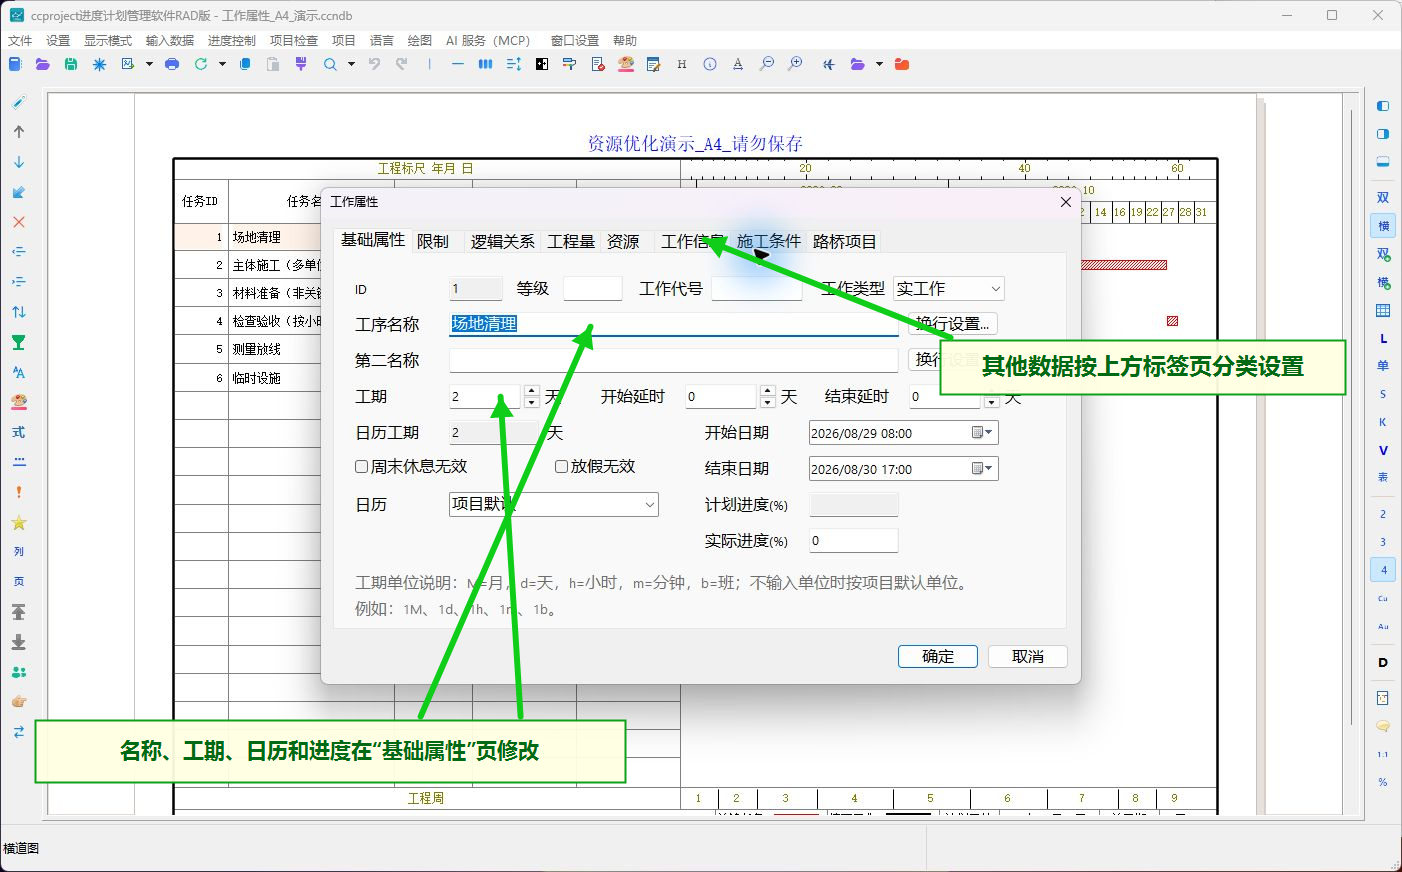The image size is (1402, 872).
Task: Click the blue down arrow icon in left sidebar
Action: coord(19,162)
